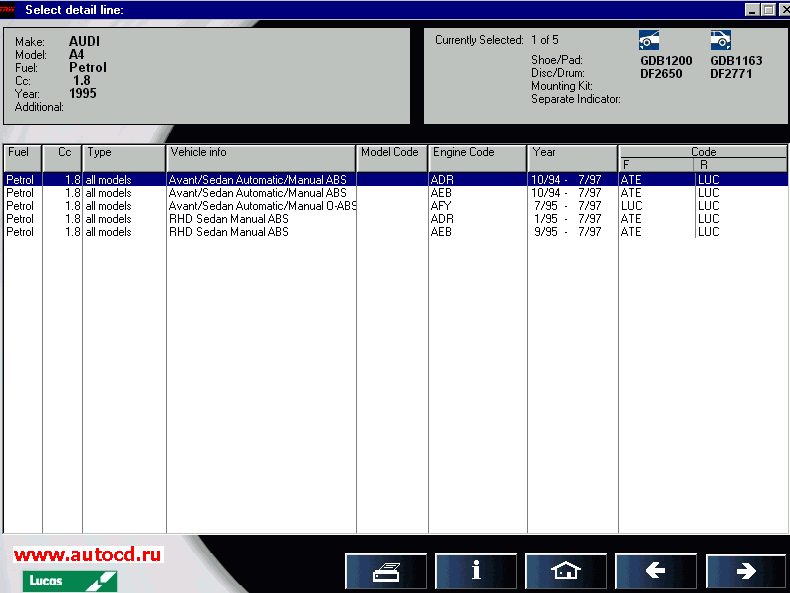This screenshot has width=790, height=593.
Task: Click the GDB1200 pad part number
Action: 666,61
